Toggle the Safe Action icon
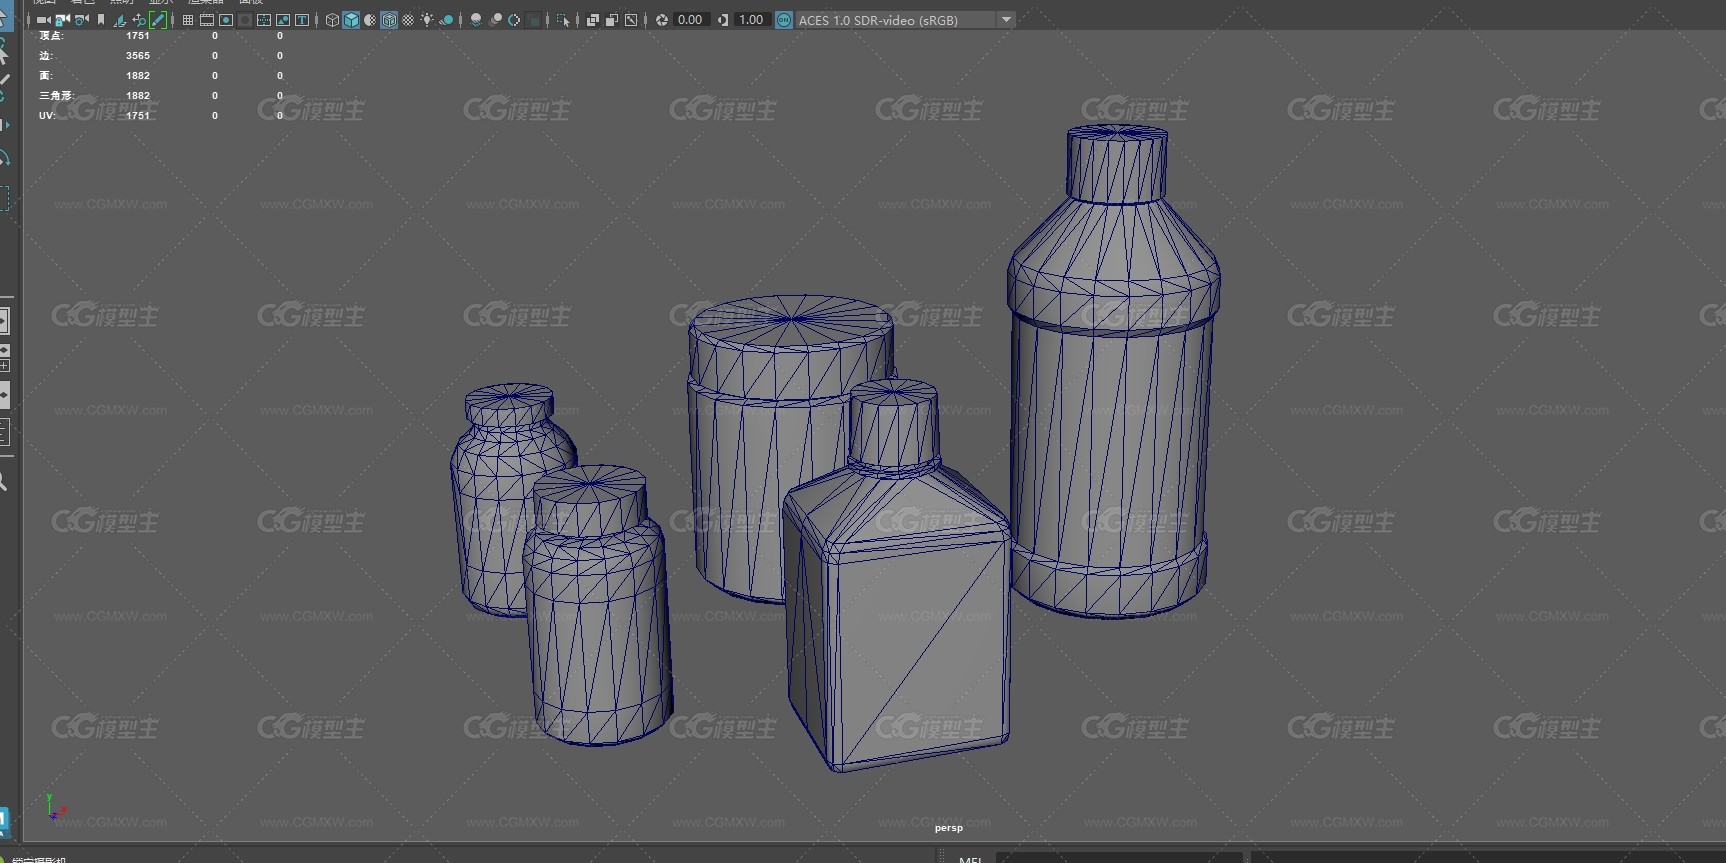Screen dimensions: 1726x863 click(283, 20)
